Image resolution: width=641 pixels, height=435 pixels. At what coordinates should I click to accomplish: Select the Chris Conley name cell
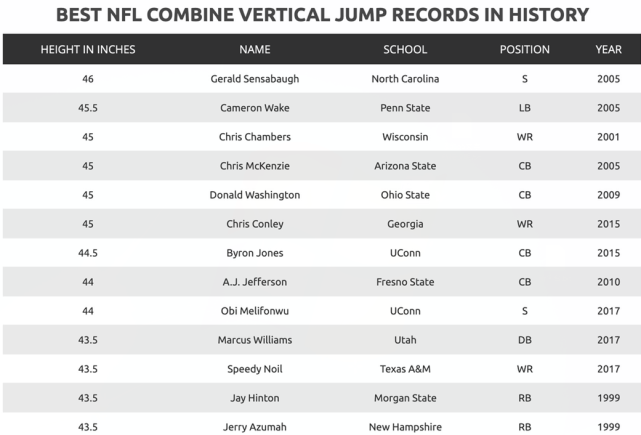(255, 224)
